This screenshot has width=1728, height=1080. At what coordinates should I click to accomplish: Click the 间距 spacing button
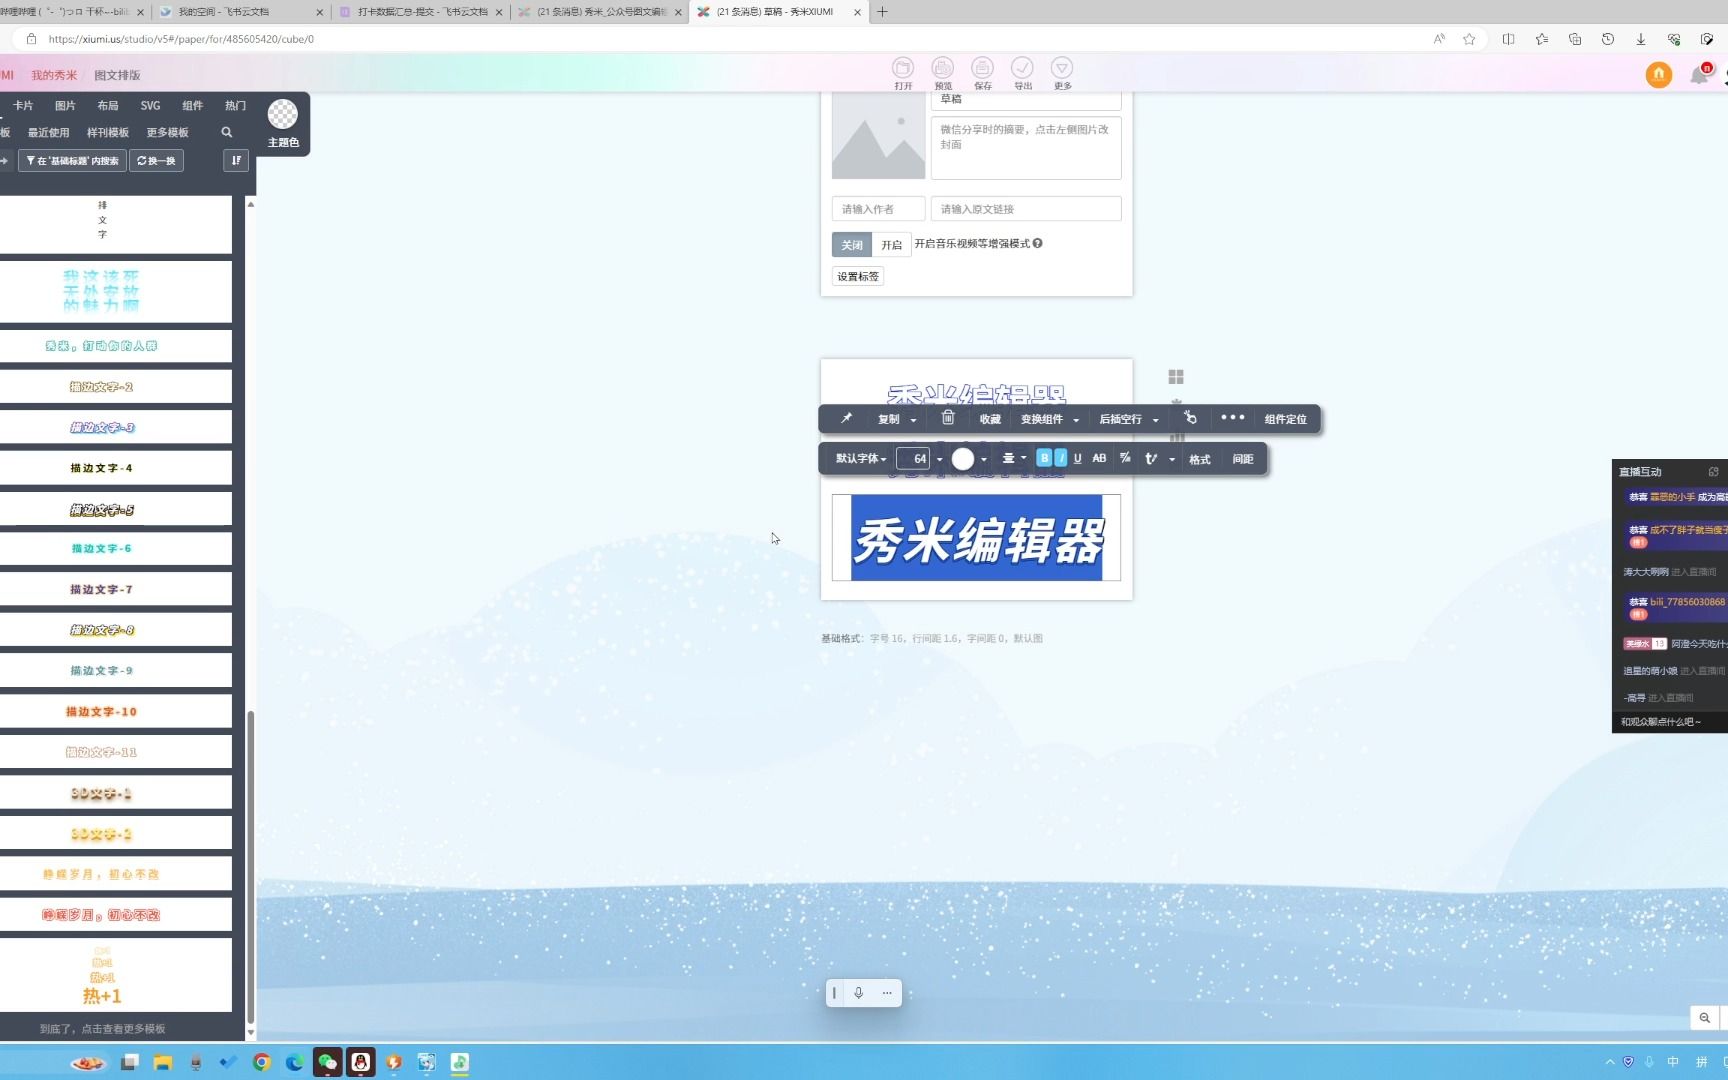[x=1243, y=459]
